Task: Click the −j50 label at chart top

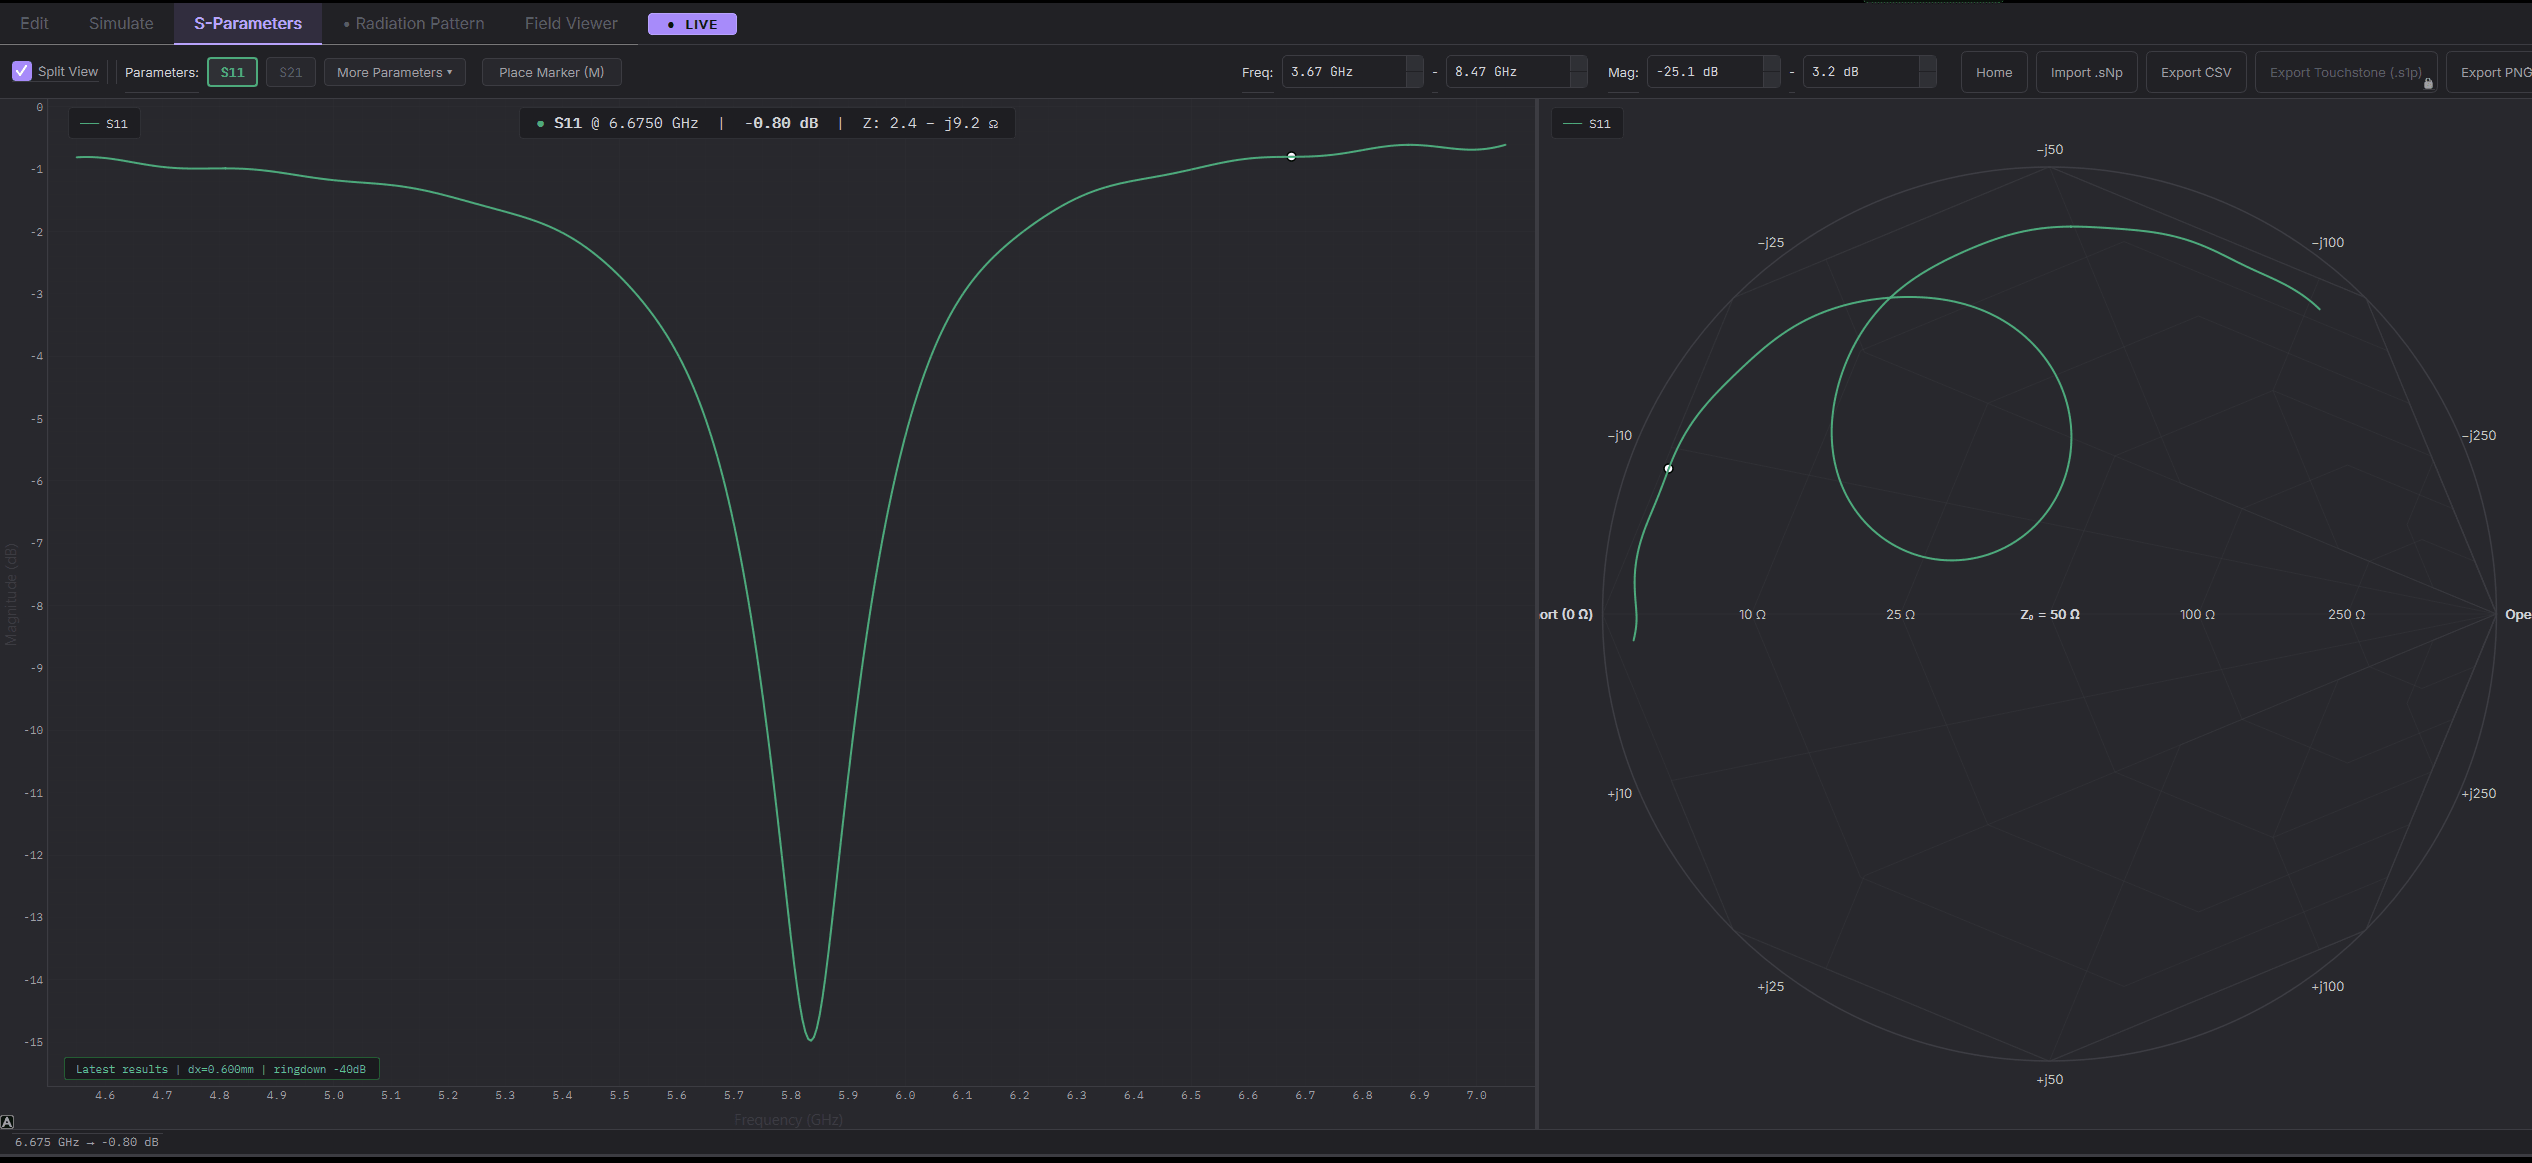Action: [2049, 149]
